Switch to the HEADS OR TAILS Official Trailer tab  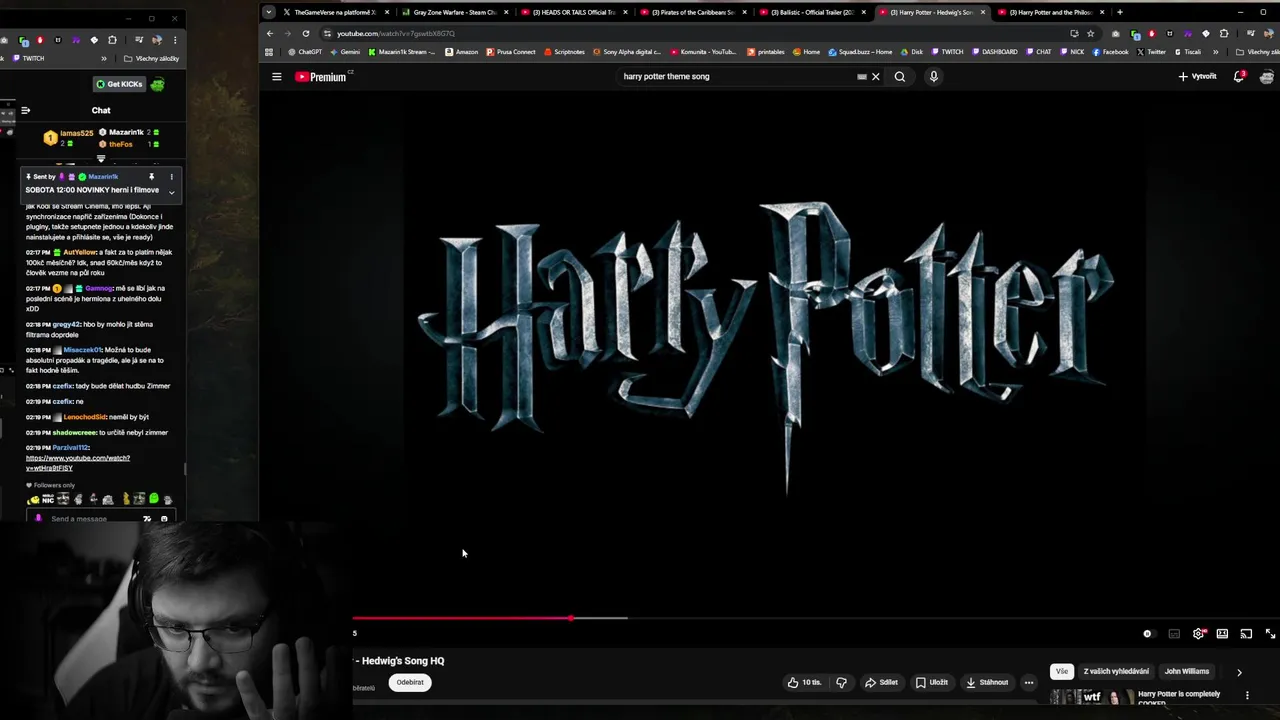[x=574, y=12]
